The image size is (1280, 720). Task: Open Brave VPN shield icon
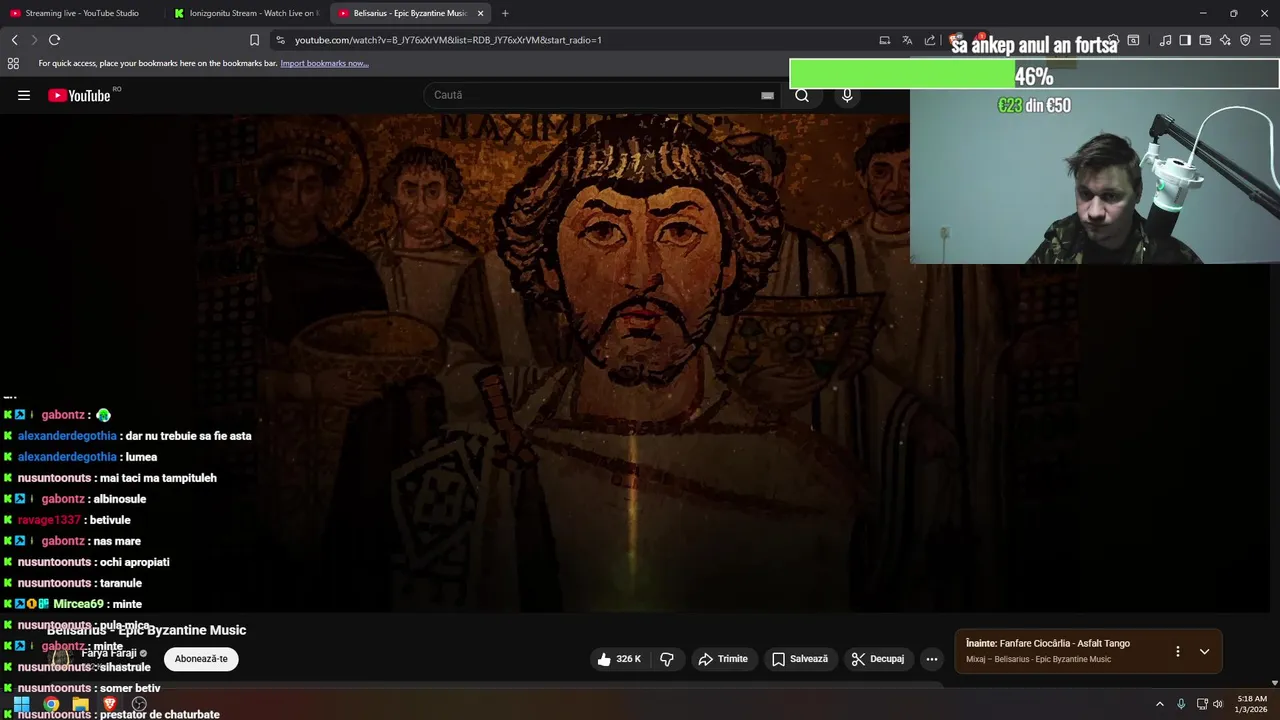coord(1245,40)
